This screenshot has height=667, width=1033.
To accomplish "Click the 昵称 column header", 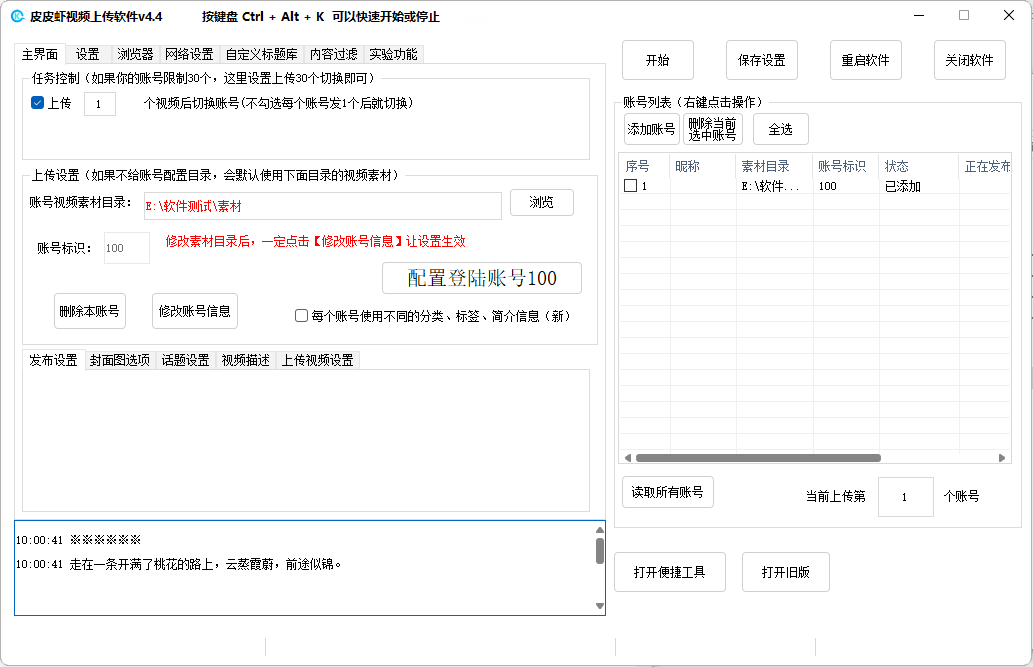I will [703, 166].
